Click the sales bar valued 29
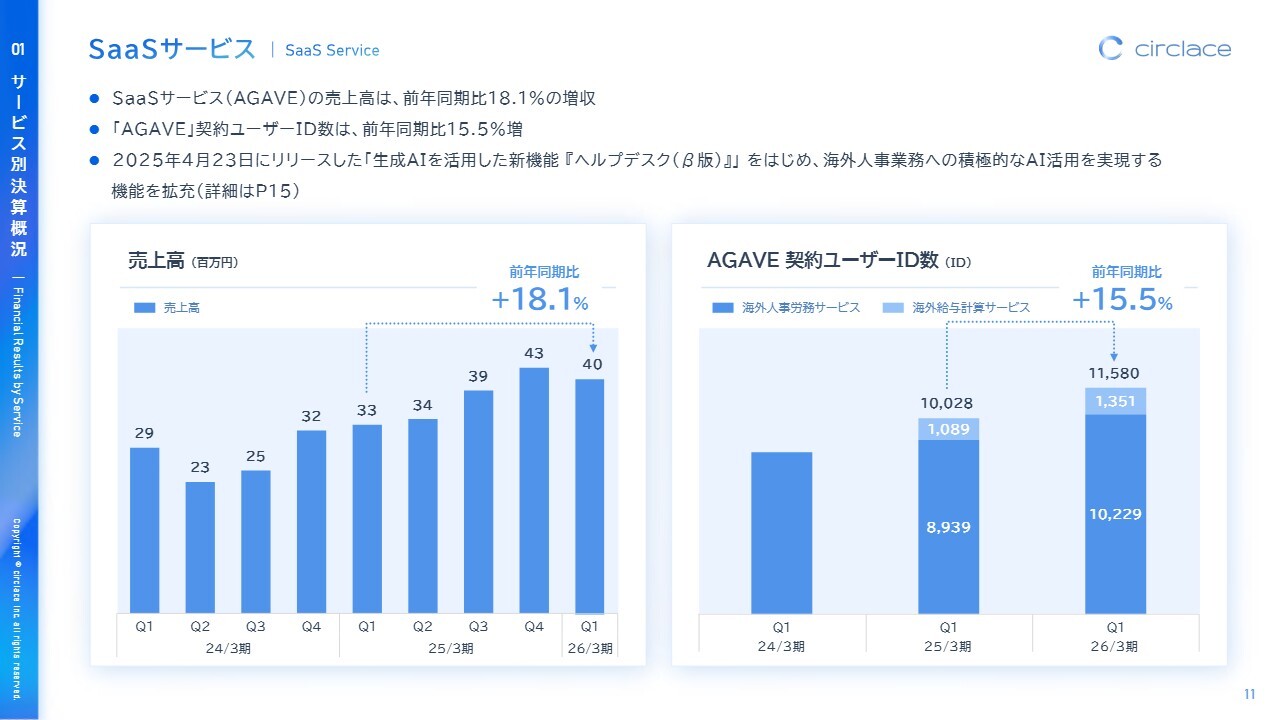1280x720 pixels. pos(144,530)
